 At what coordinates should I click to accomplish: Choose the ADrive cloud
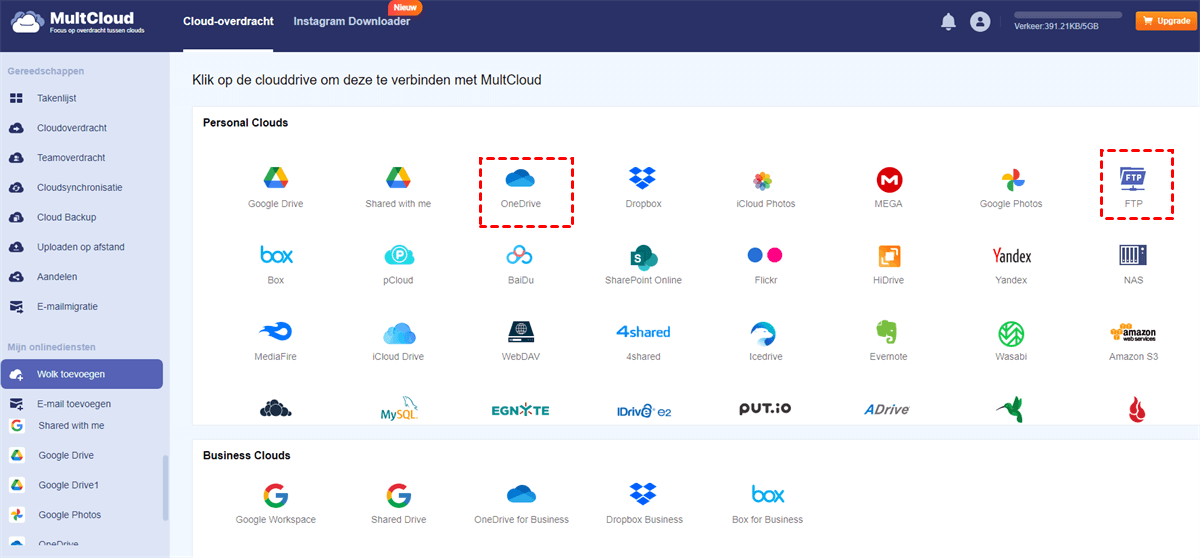[x=888, y=410]
